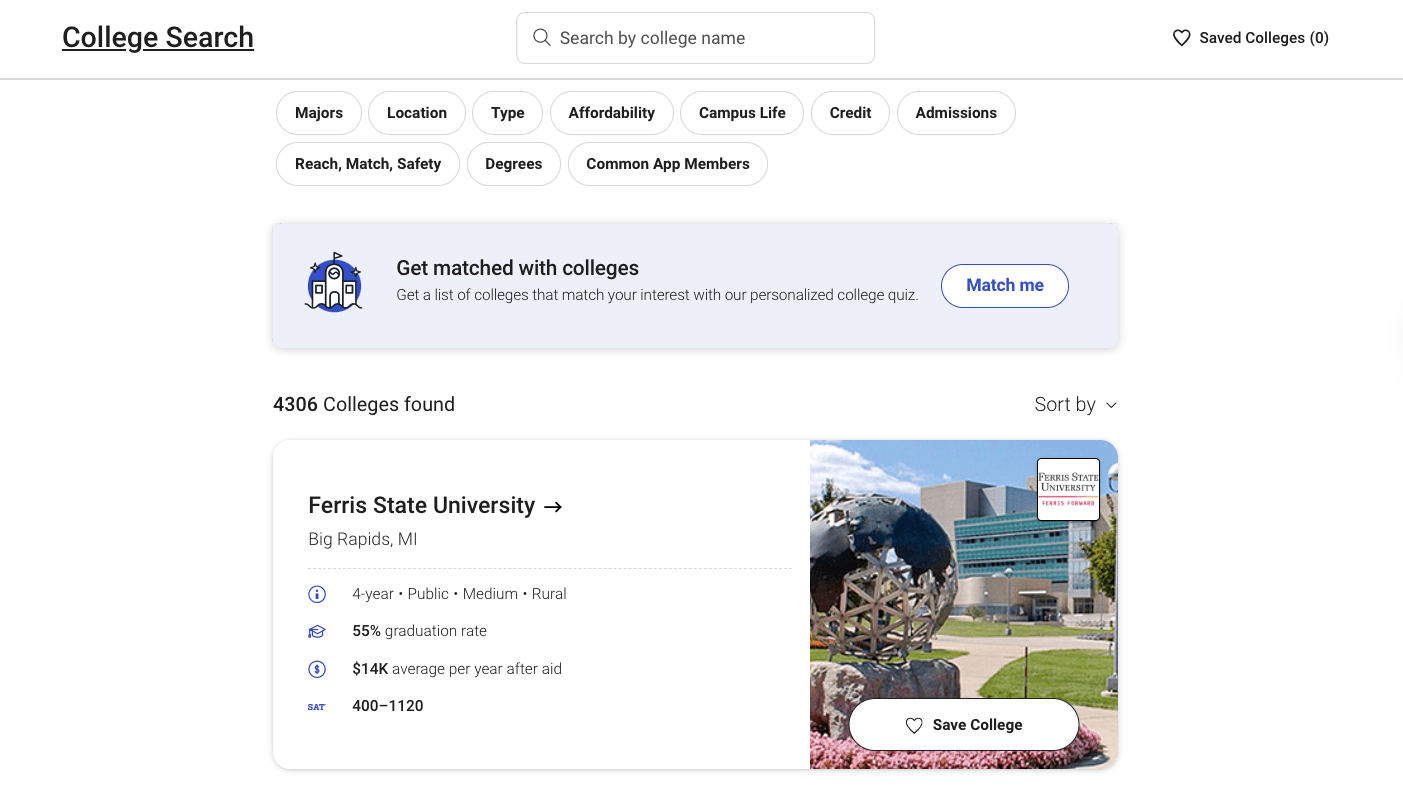Viewport: 1403px width, 790px height.
Task: Open the Sort by dropdown
Action: pos(1075,405)
